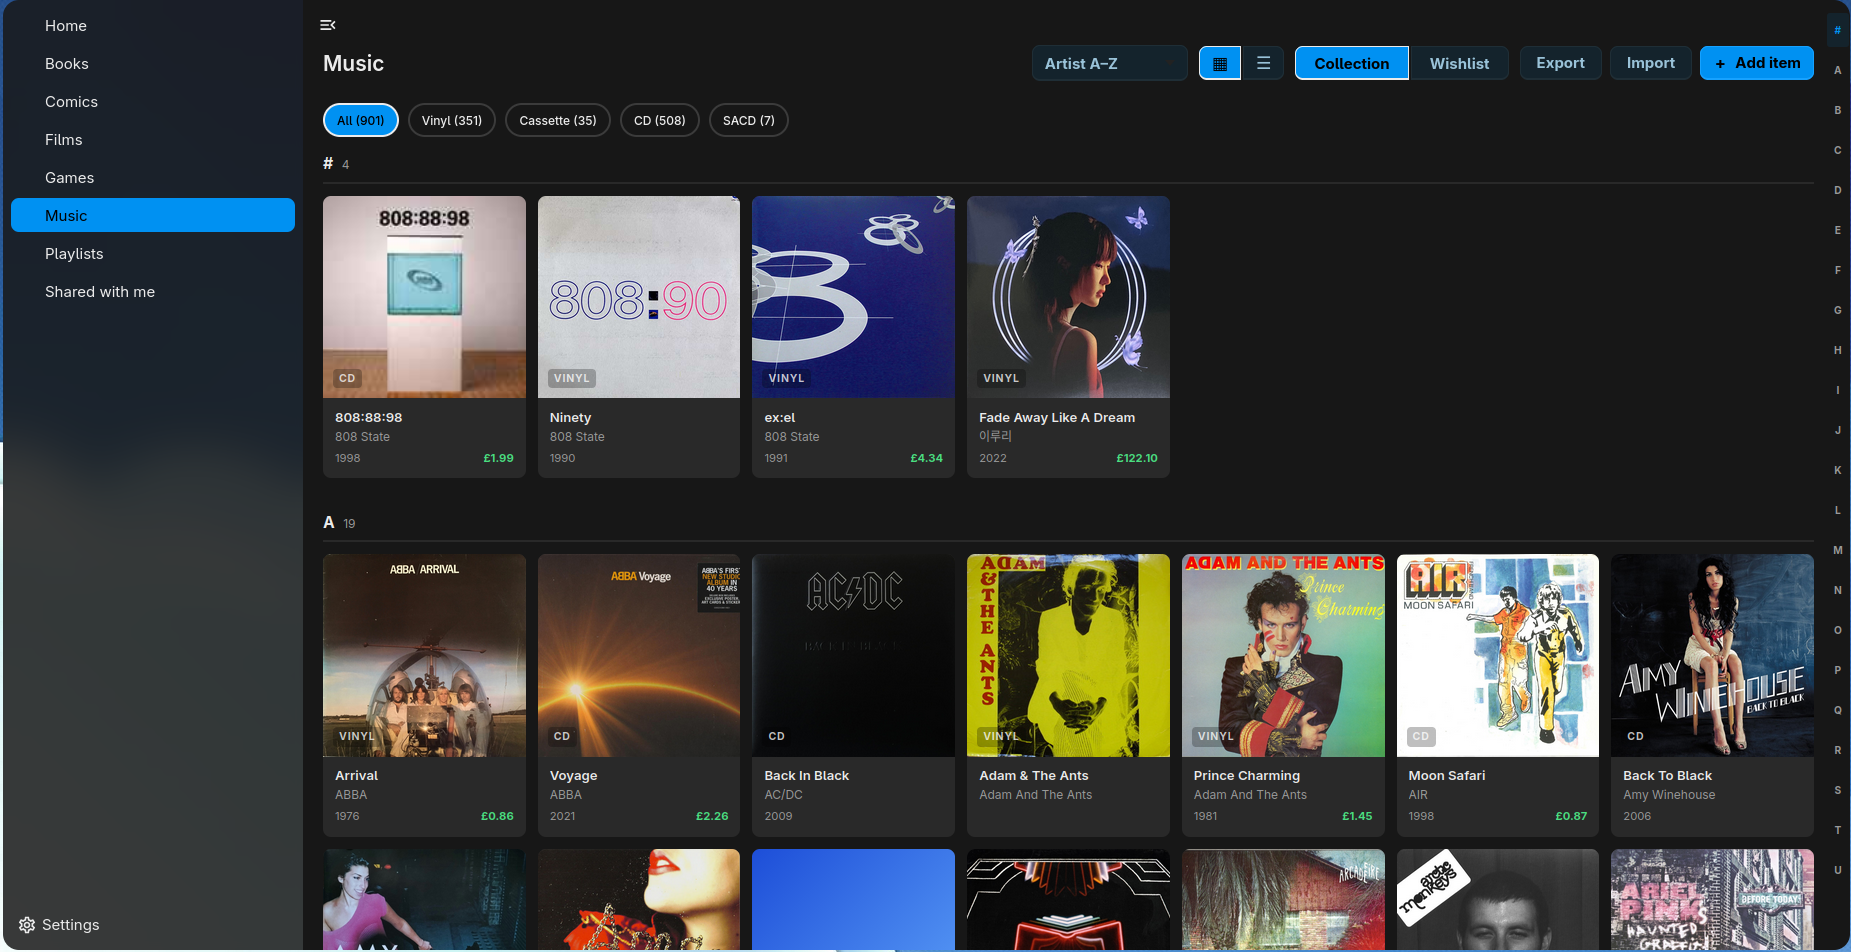Open the ABBA Voyage album cover
The height and width of the screenshot is (952, 1851).
click(x=639, y=655)
